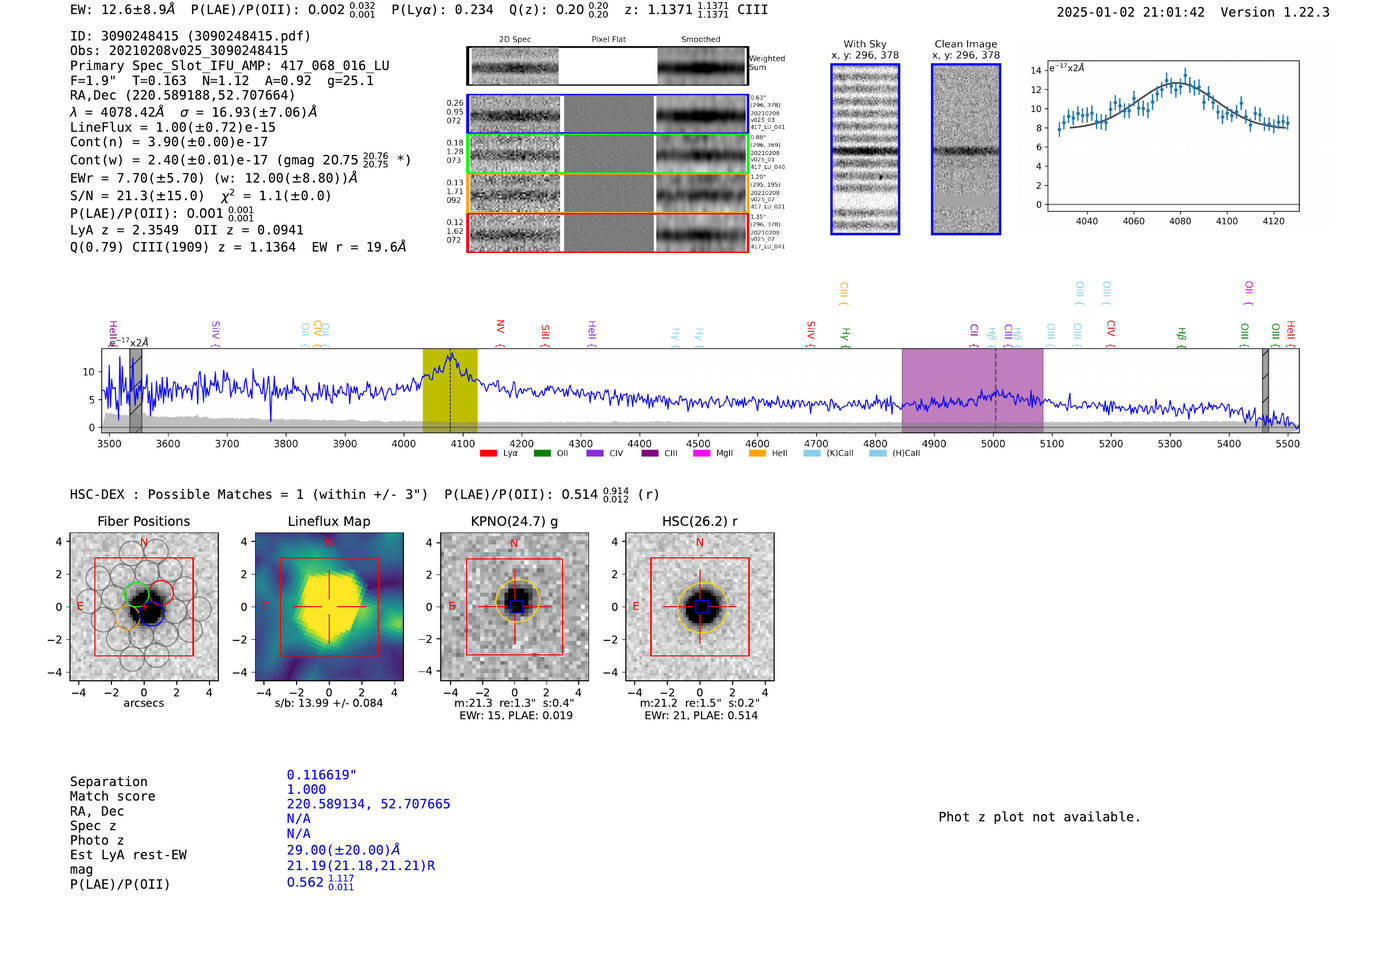Viewport: 1400px width, 953px height.
Task: Click the orange HeII legend swatch
Action: pyautogui.click(x=757, y=453)
